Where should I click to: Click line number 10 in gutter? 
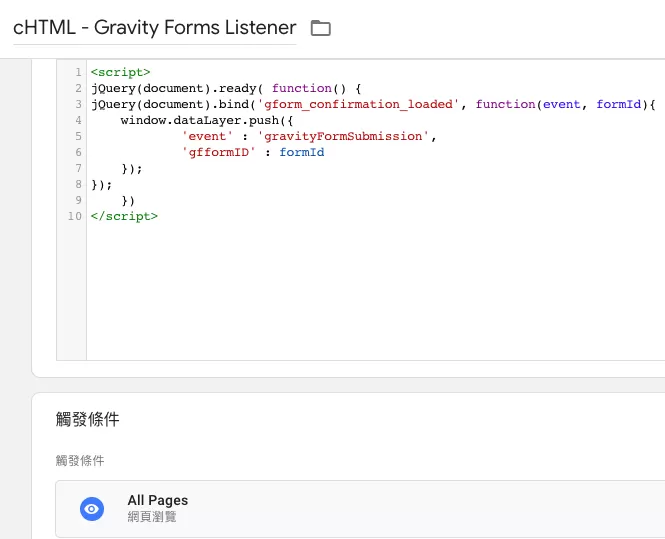point(75,216)
